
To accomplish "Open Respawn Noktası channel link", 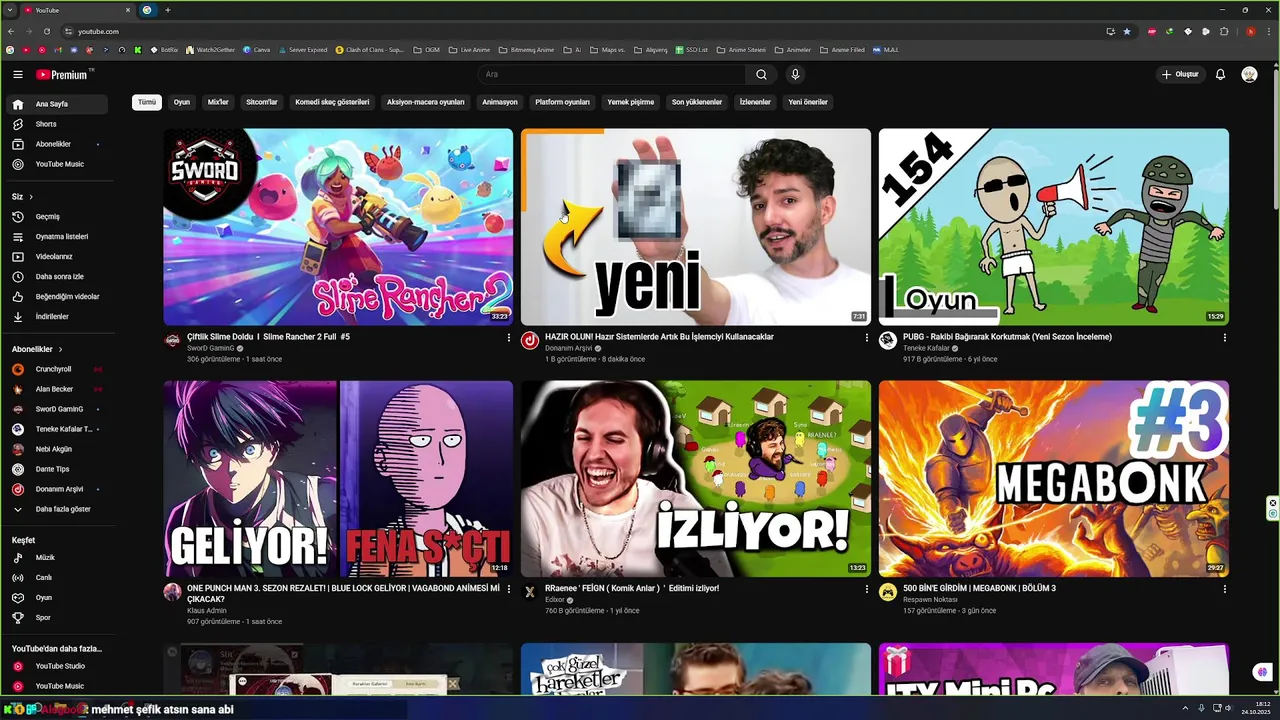I will click(932, 600).
